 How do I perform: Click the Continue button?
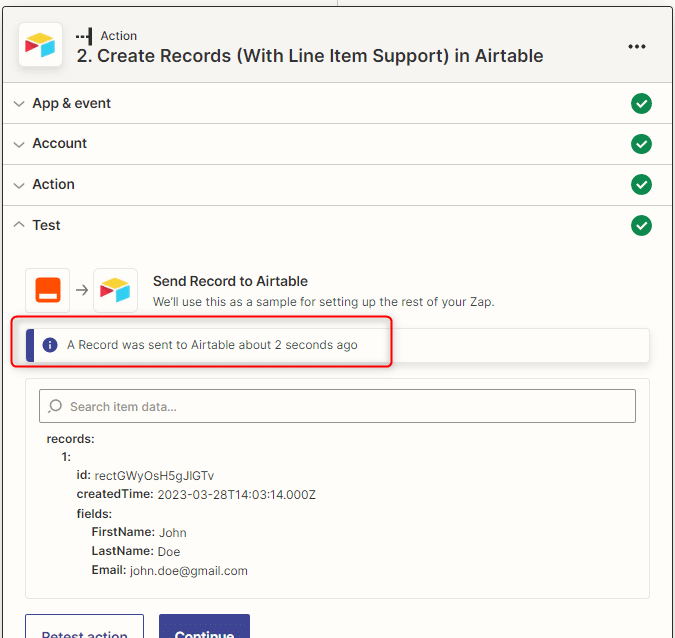click(204, 627)
